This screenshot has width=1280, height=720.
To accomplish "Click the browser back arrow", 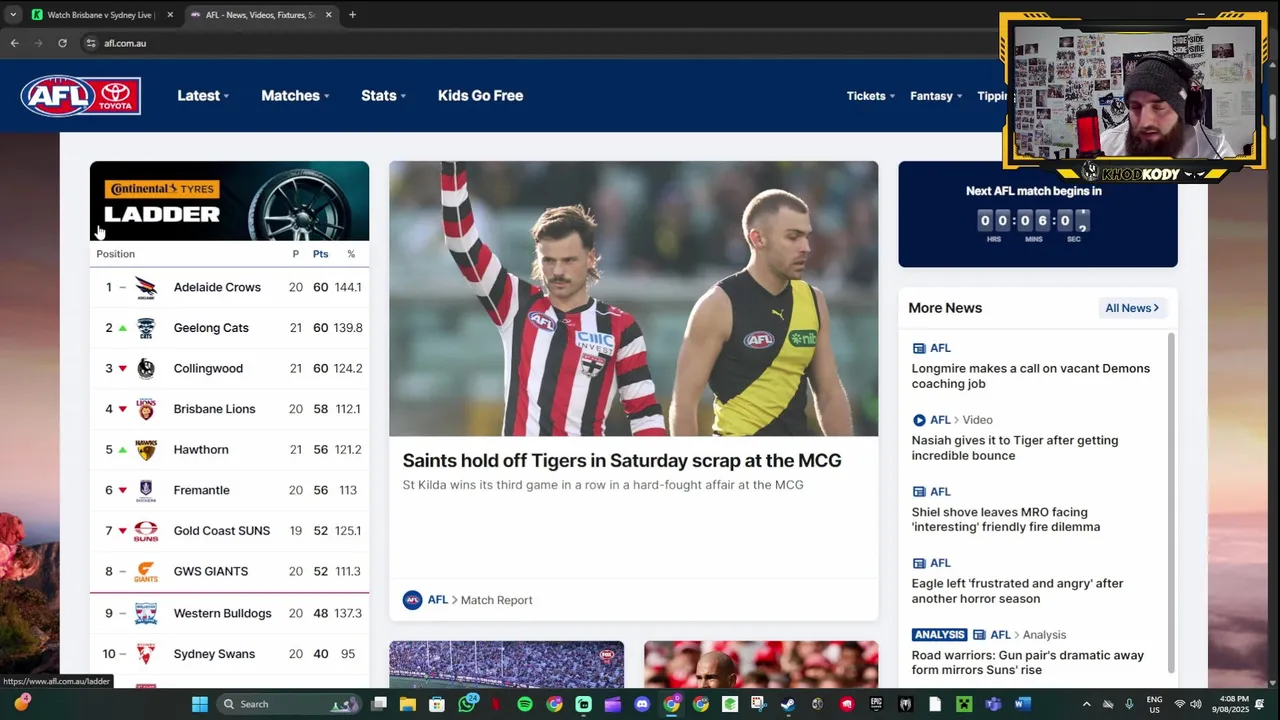I will point(14,43).
